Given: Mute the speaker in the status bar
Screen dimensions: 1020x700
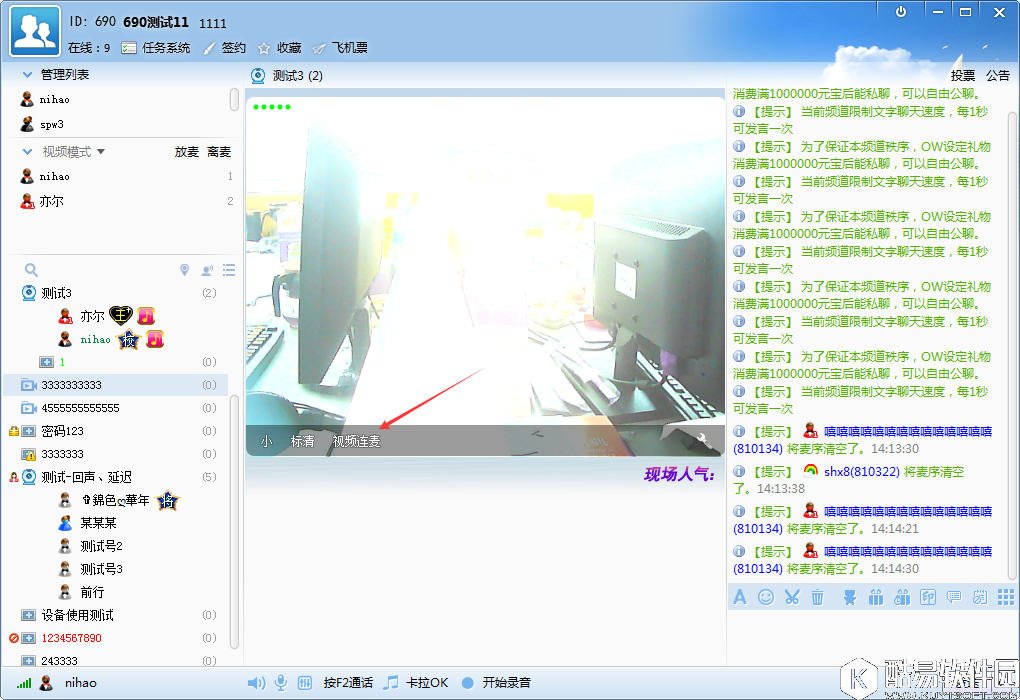Looking at the screenshot, I should pos(257,683).
